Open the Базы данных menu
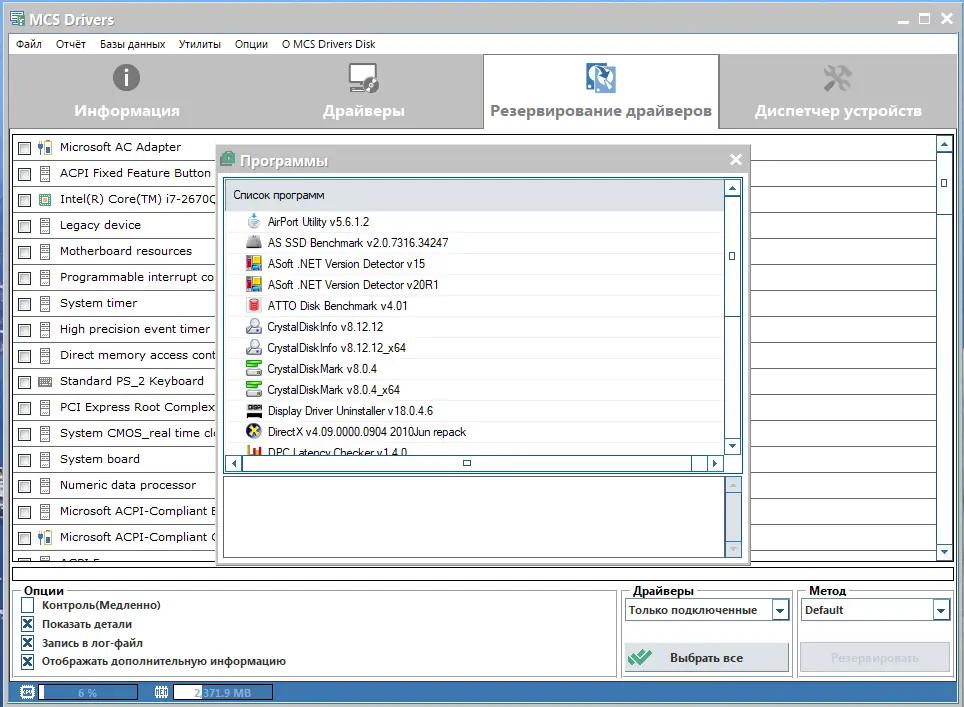The height and width of the screenshot is (707, 964). 133,44
